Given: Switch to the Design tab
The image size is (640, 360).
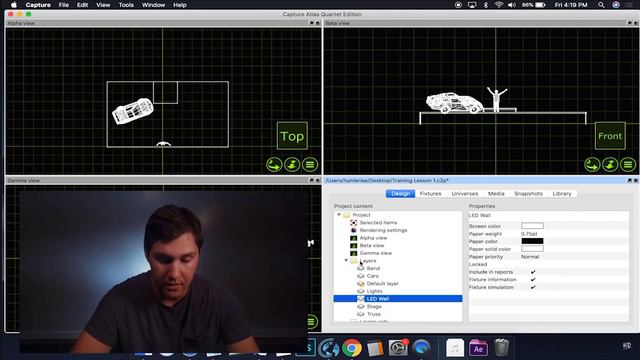Looking at the screenshot, I should (400, 193).
